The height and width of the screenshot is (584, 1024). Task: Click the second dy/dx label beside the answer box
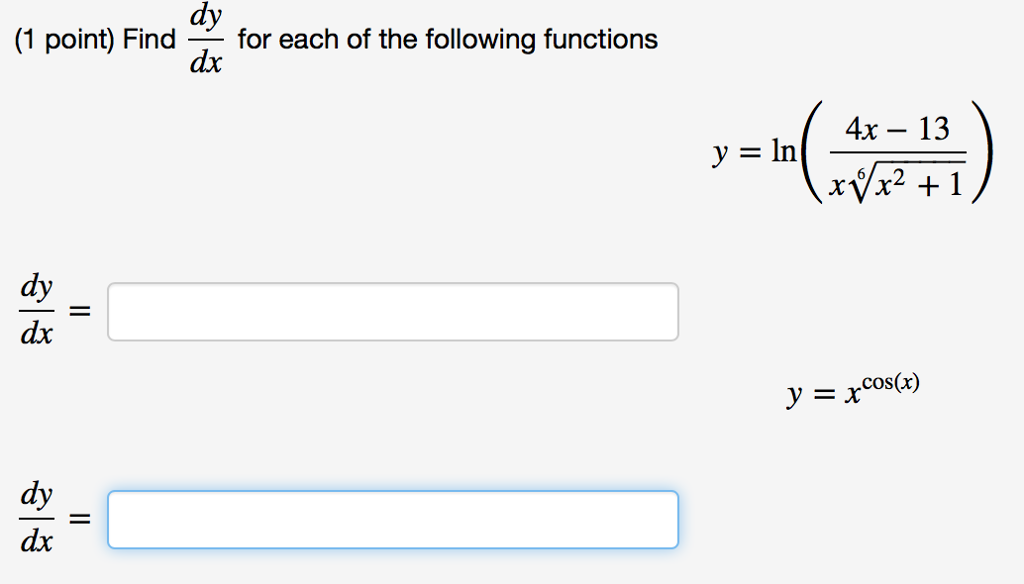point(36,519)
